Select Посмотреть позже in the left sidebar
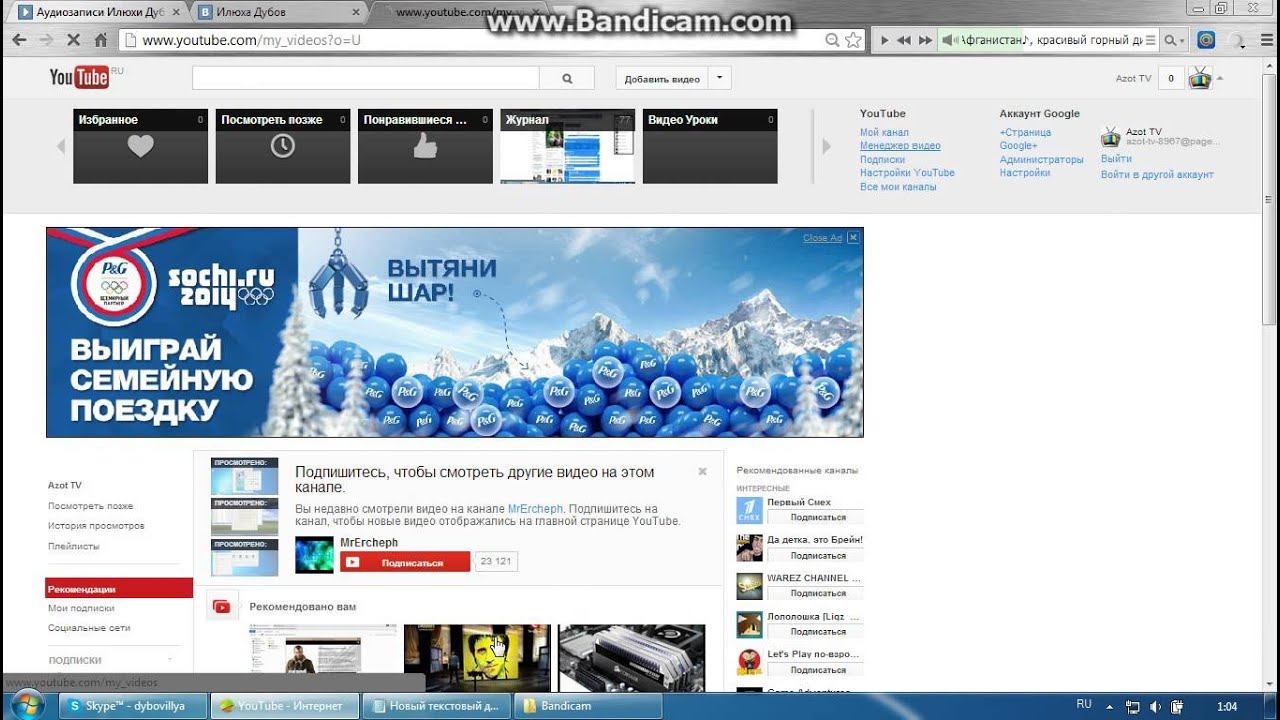The height and width of the screenshot is (720, 1280). point(90,506)
